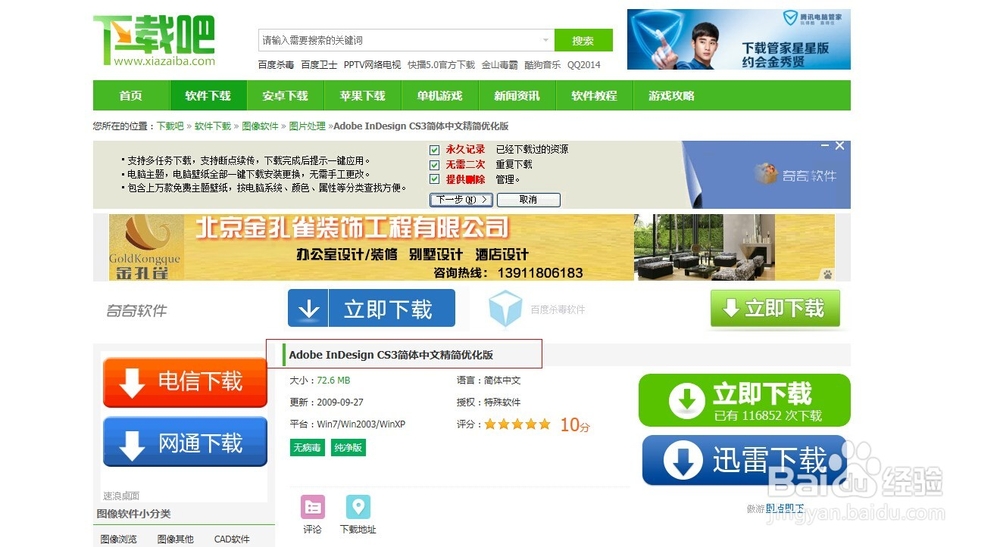Click the 奇奇软件 logo text
The height and width of the screenshot is (547, 1000).
click(x=136, y=310)
